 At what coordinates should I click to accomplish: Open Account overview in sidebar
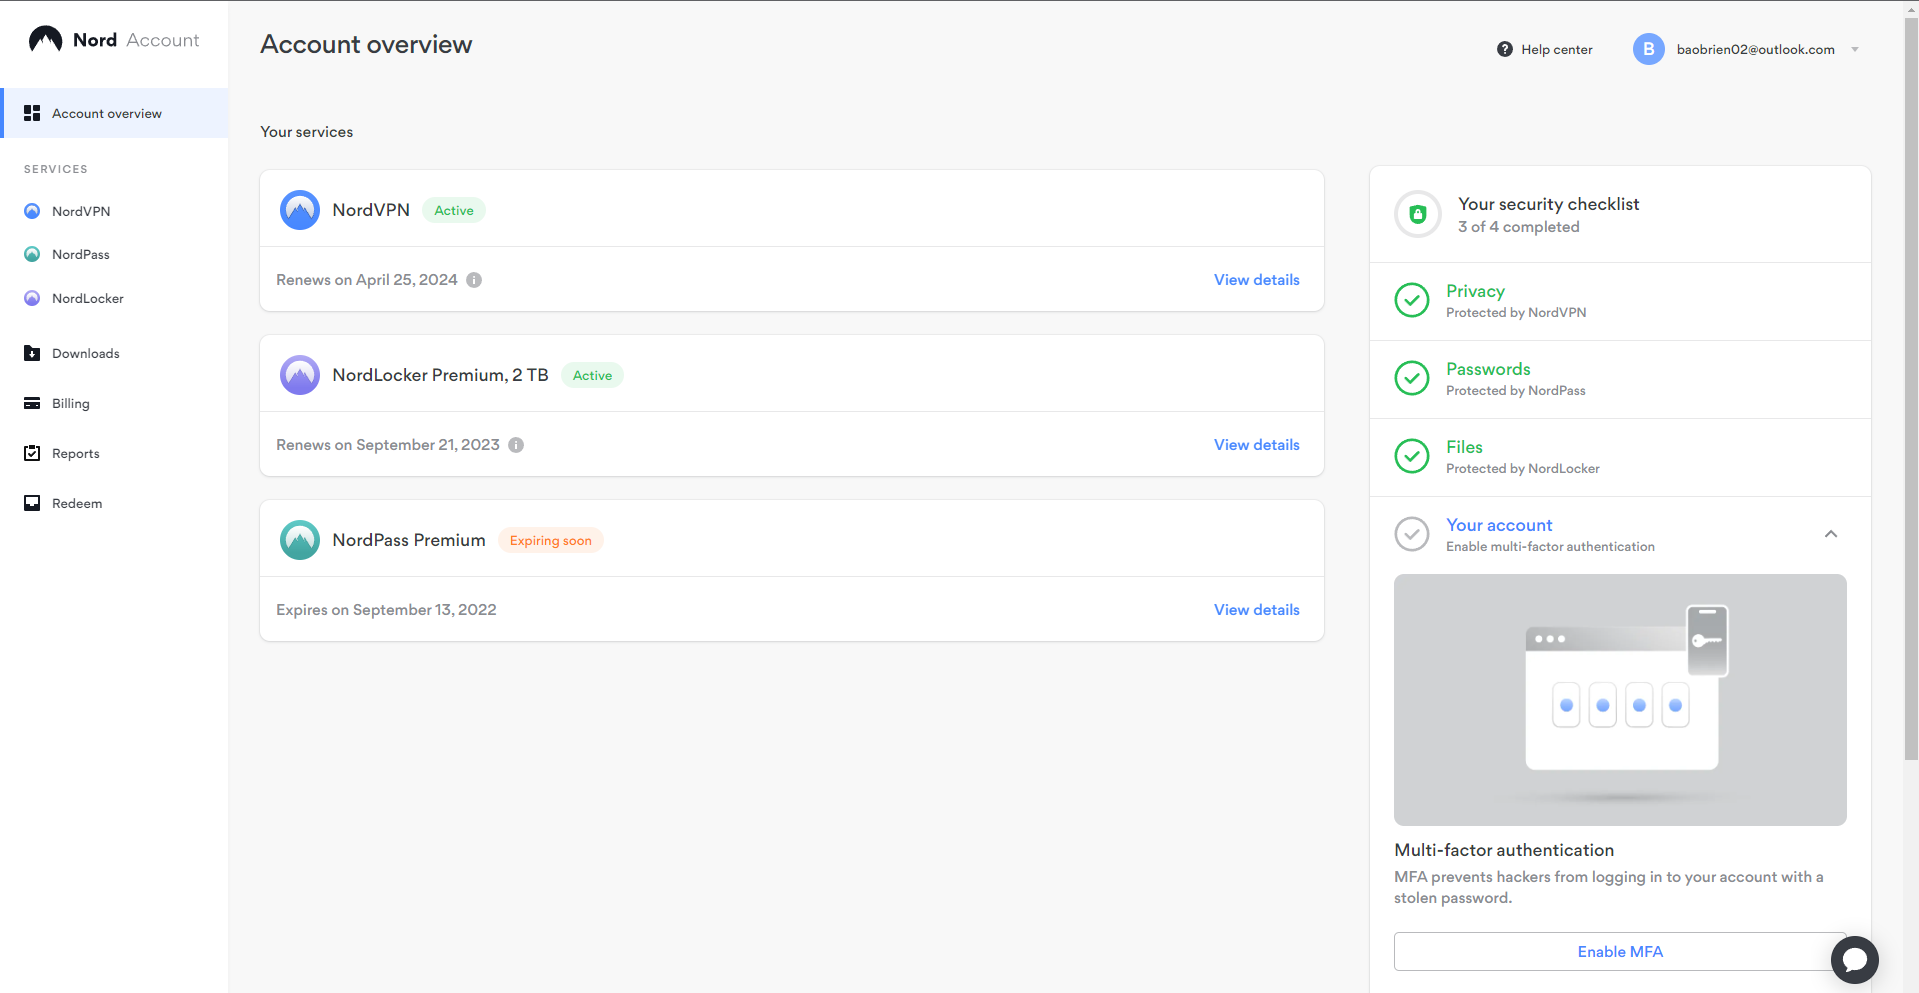click(115, 113)
